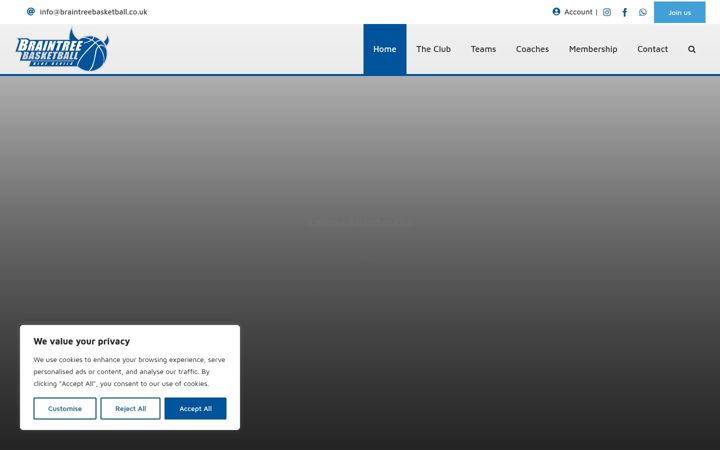
Task: Open the Account user icon
Action: point(556,11)
